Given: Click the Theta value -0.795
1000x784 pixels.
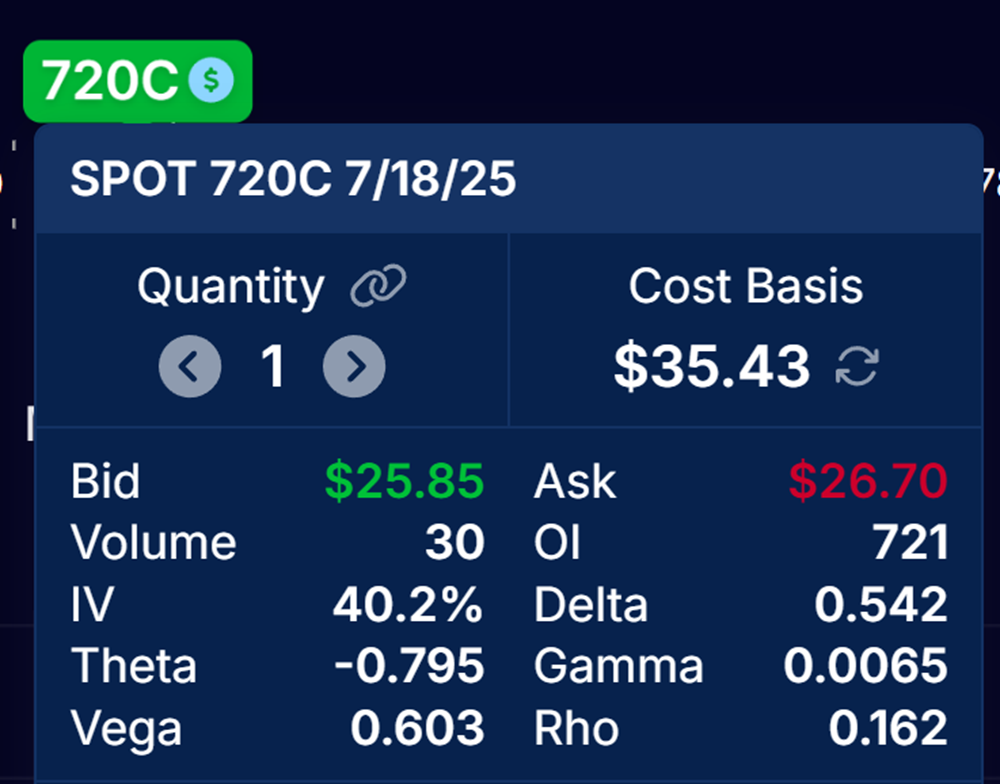Looking at the screenshot, I should click(409, 665).
